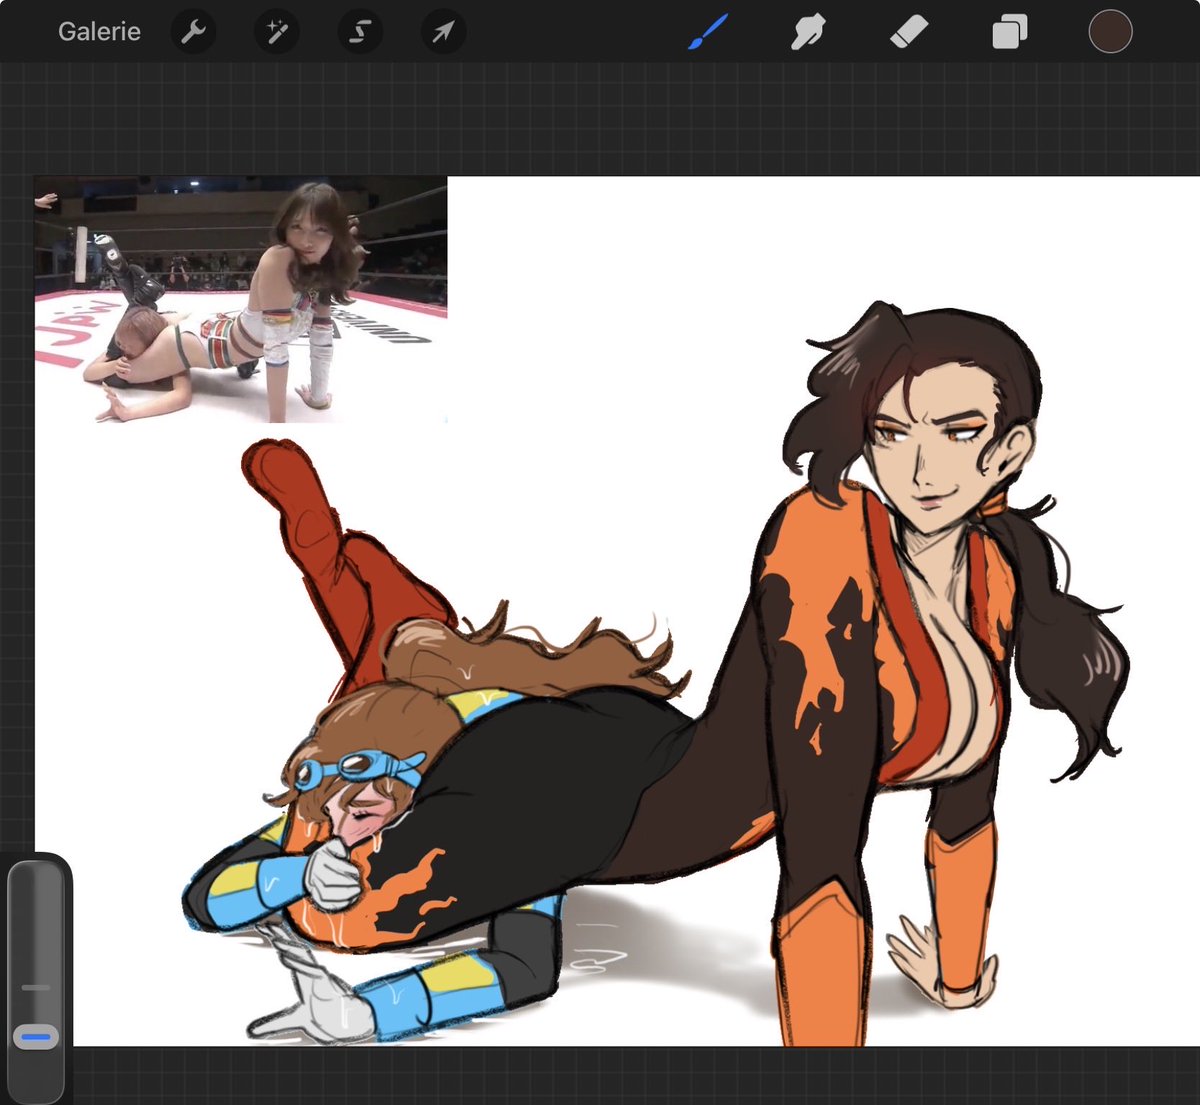Open the Actions wrench menu
1200x1105 pixels.
point(193,32)
